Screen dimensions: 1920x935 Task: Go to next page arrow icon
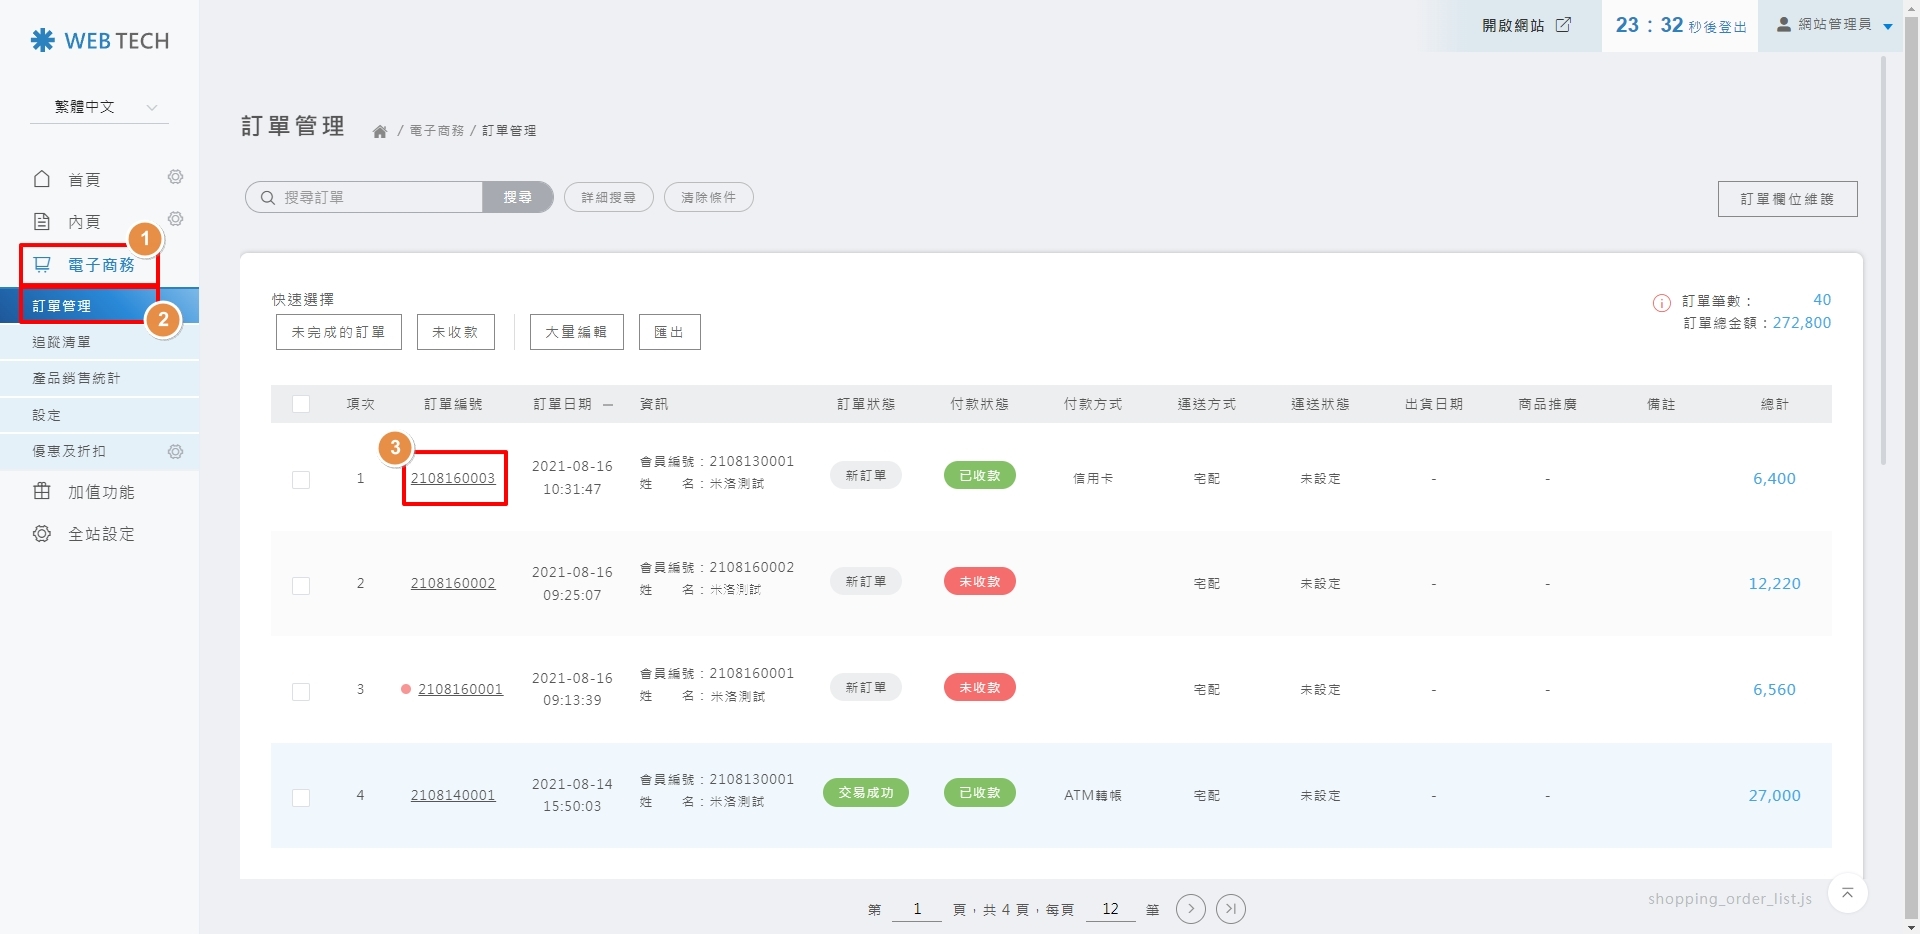click(1190, 909)
